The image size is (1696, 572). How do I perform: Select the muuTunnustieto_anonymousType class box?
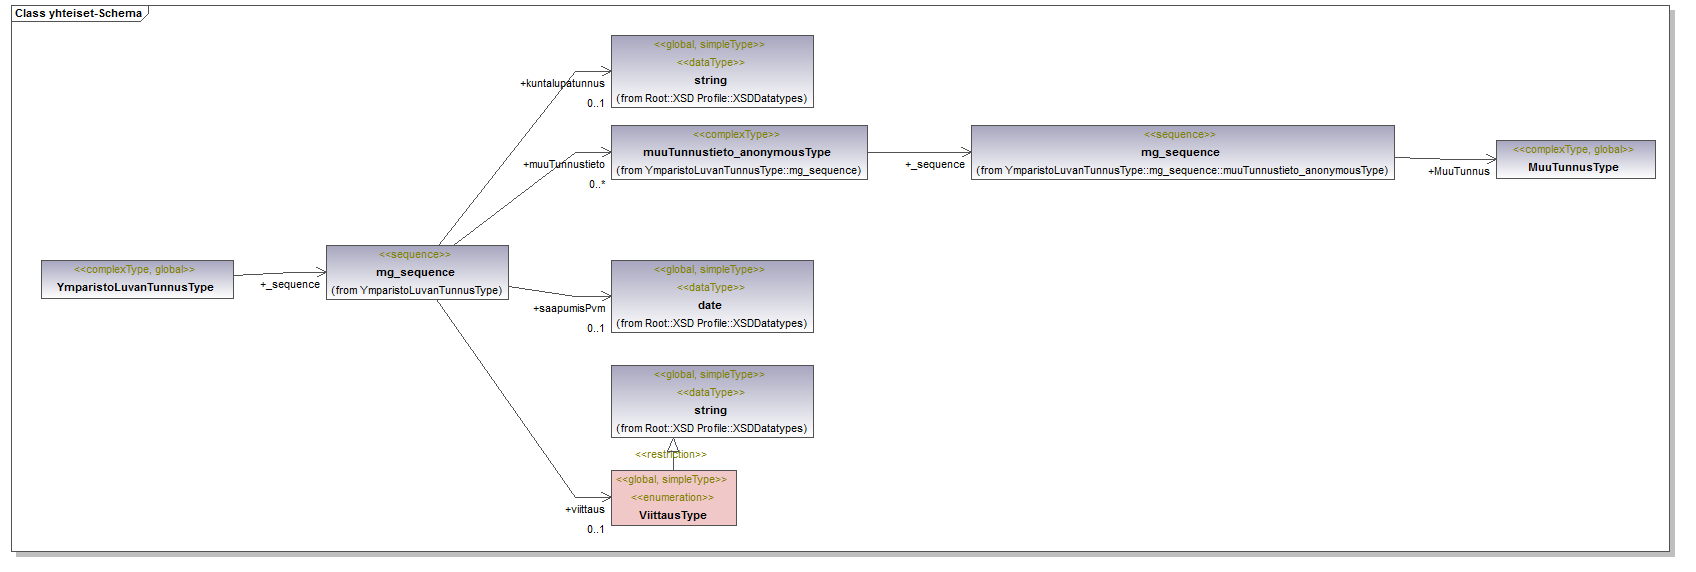click(x=738, y=152)
